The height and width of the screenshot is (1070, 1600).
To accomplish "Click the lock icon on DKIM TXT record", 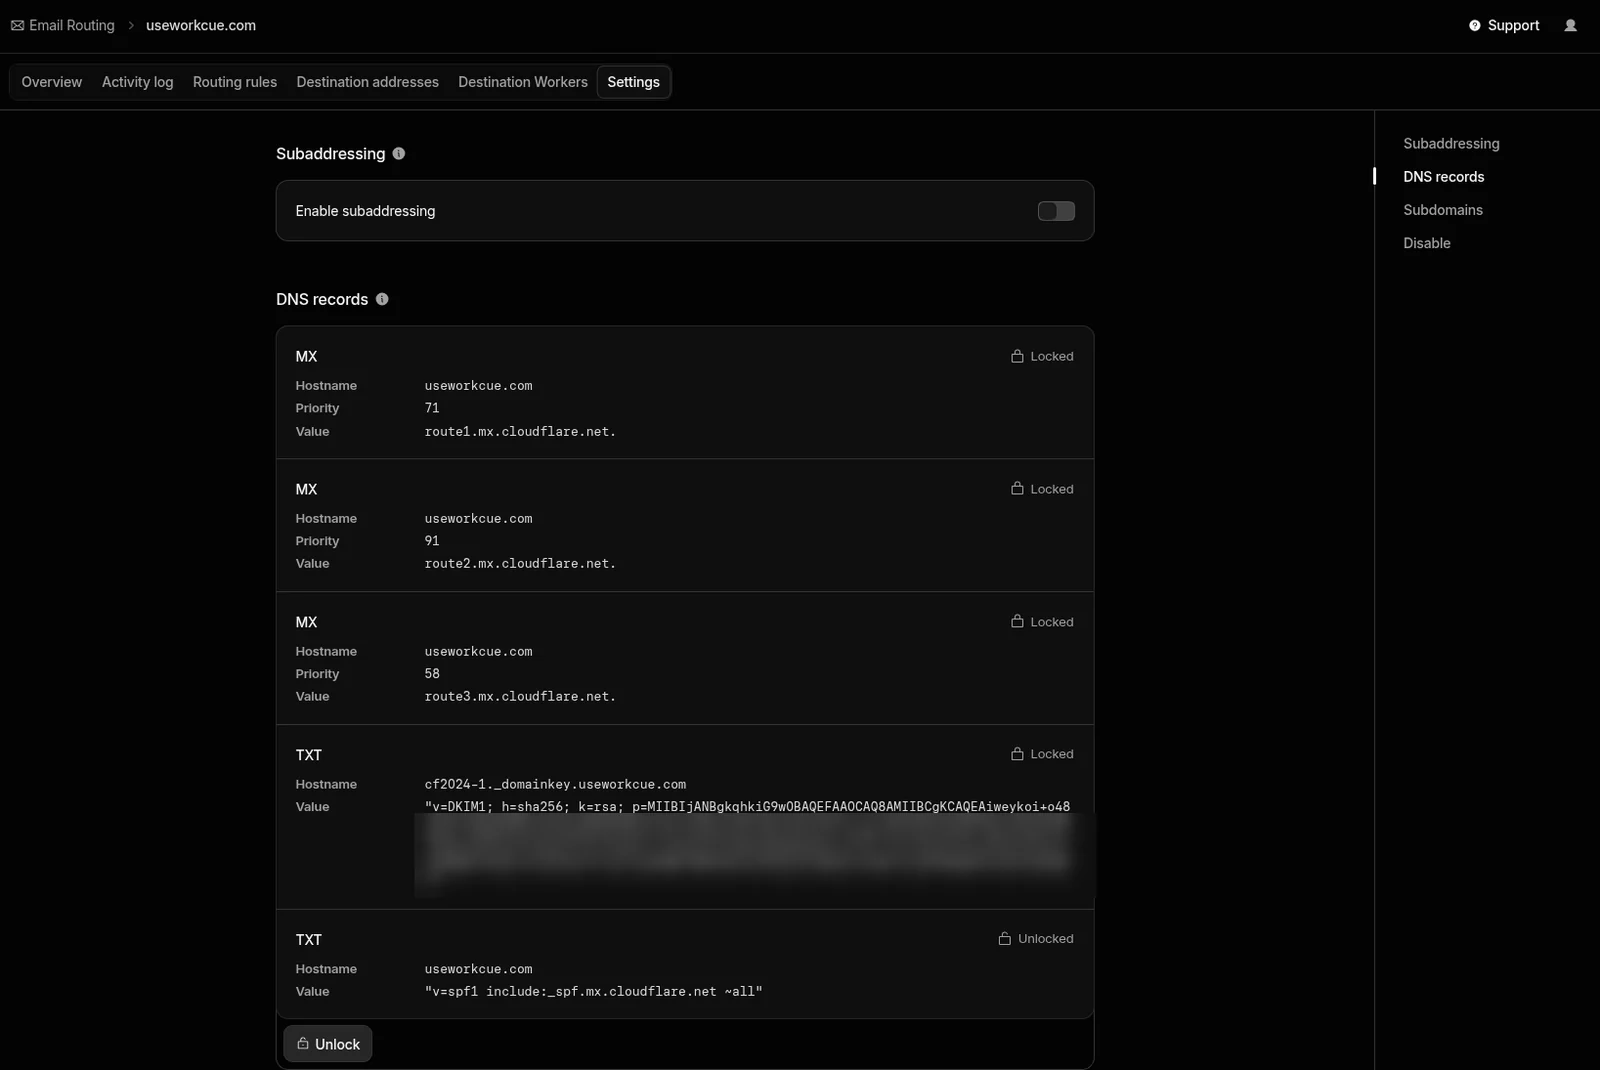I will click(1017, 754).
